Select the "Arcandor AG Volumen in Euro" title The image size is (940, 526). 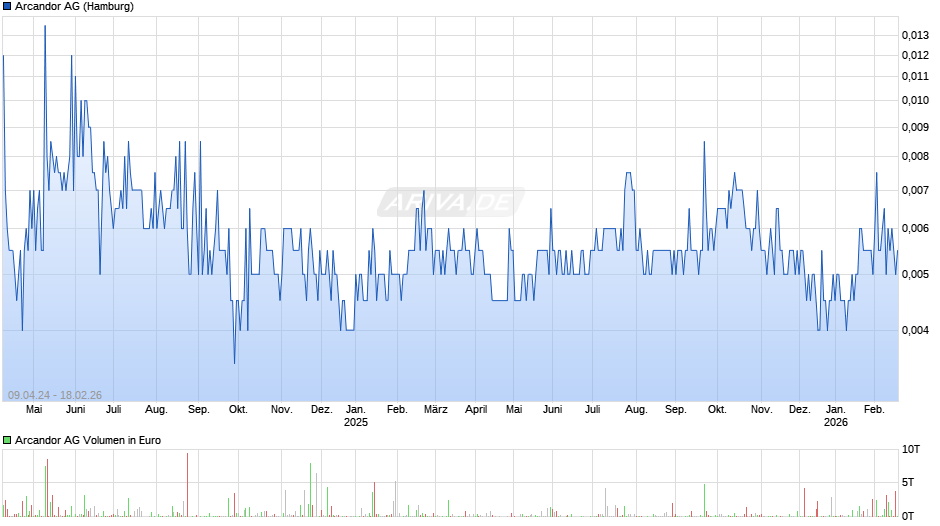pyautogui.click(x=88, y=440)
